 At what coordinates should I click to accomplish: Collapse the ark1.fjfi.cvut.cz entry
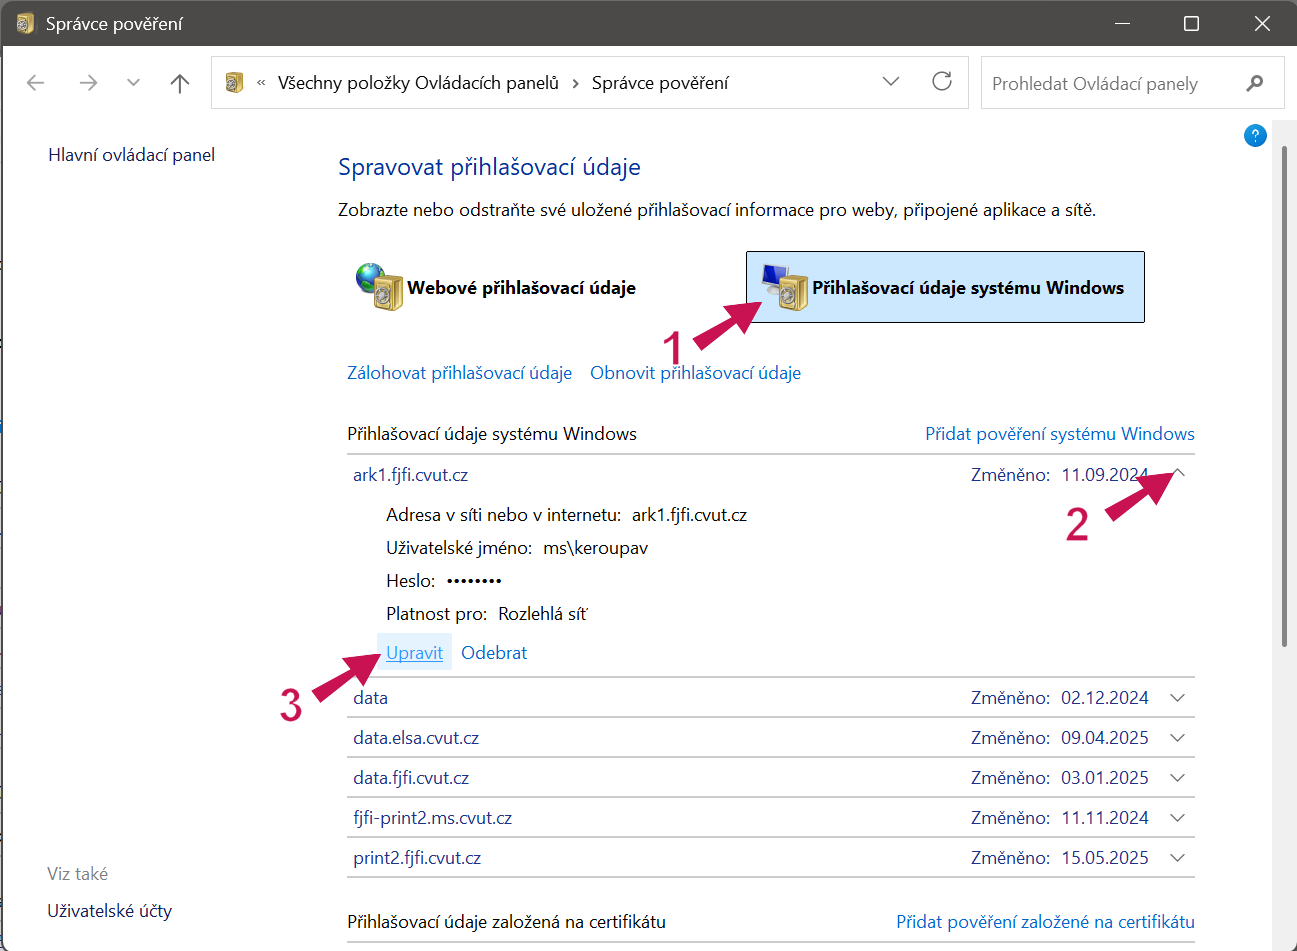coord(1178,474)
